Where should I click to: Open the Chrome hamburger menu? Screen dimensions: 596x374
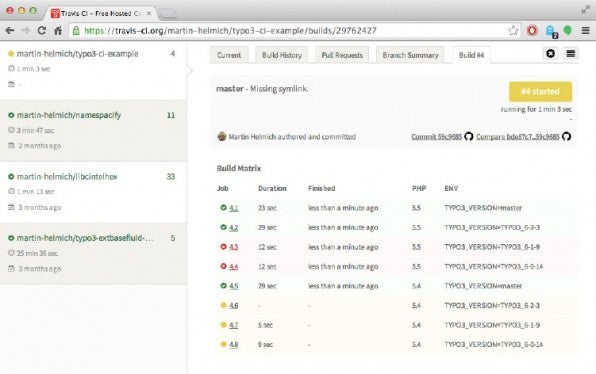(x=585, y=30)
